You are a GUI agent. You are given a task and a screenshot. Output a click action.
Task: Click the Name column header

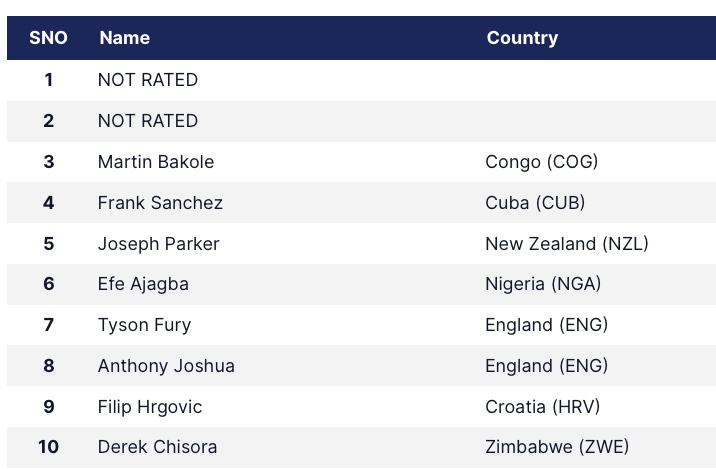coord(125,38)
